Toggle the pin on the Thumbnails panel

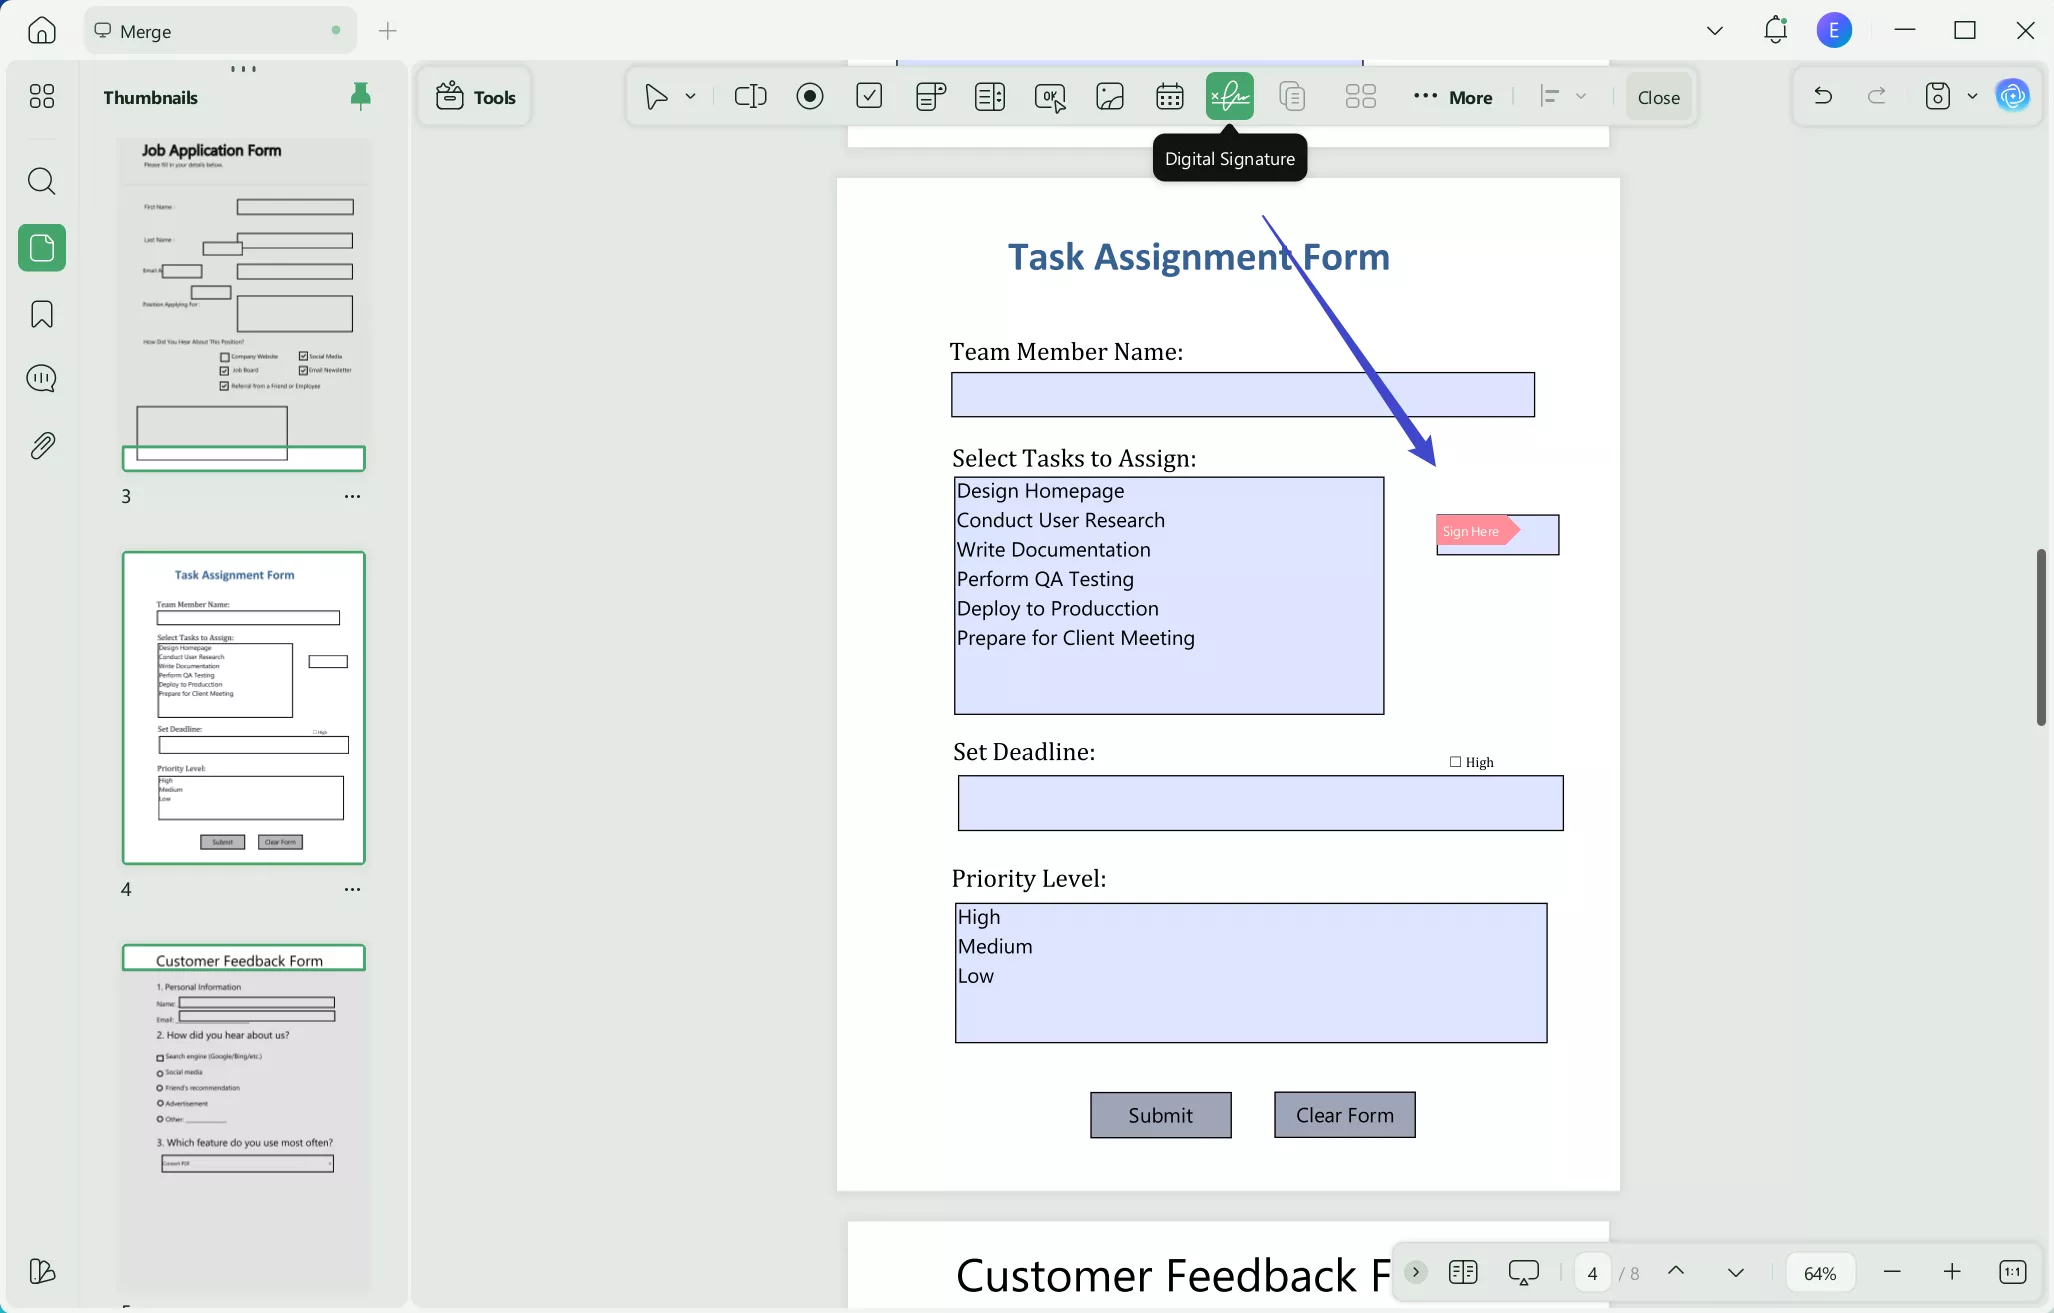click(360, 96)
